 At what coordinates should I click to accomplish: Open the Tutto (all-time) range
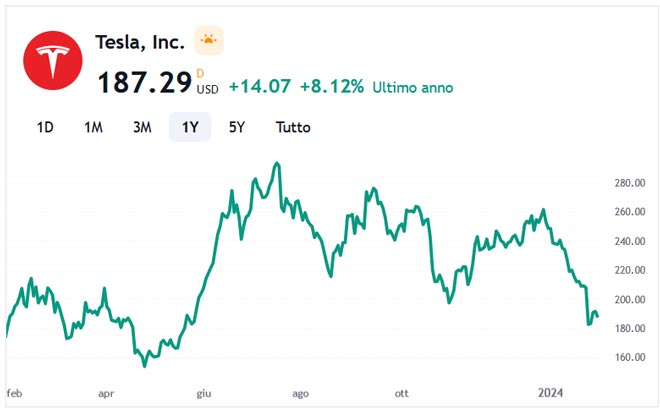tap(293, 127)
